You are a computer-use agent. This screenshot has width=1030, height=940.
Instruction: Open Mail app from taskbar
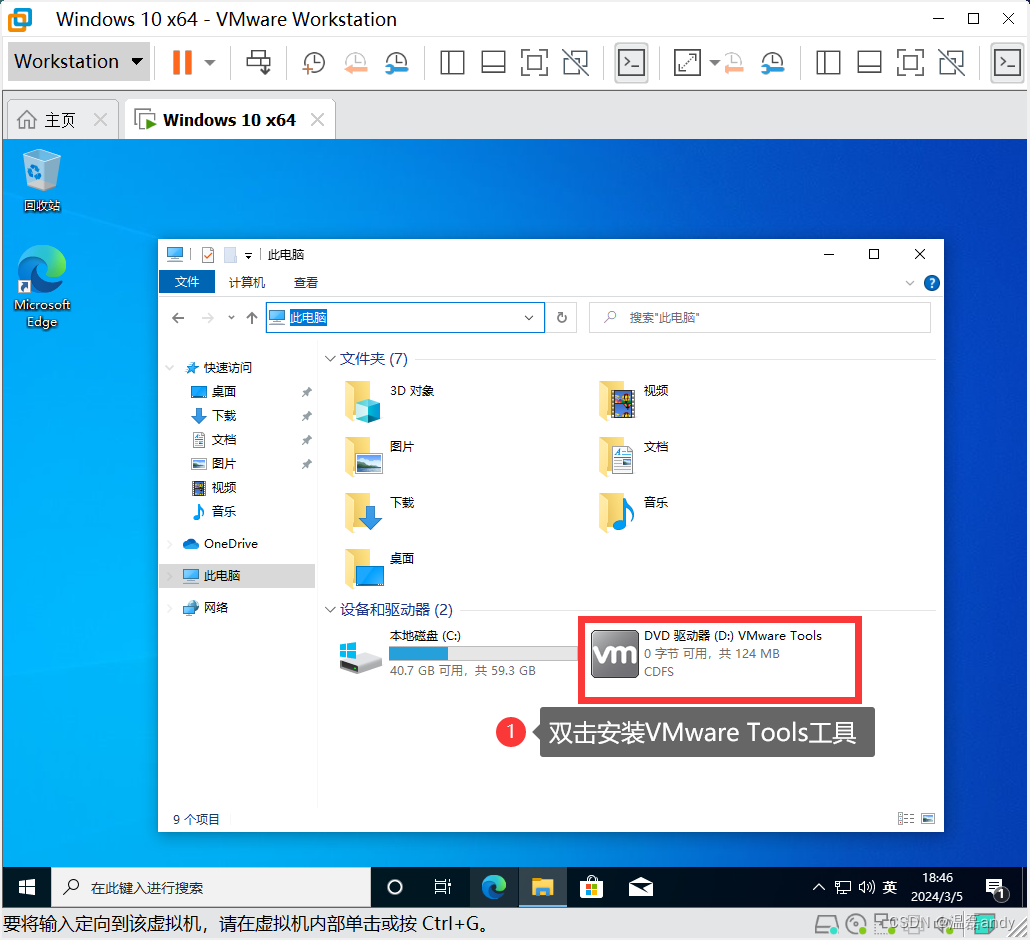tap(640, 888)
